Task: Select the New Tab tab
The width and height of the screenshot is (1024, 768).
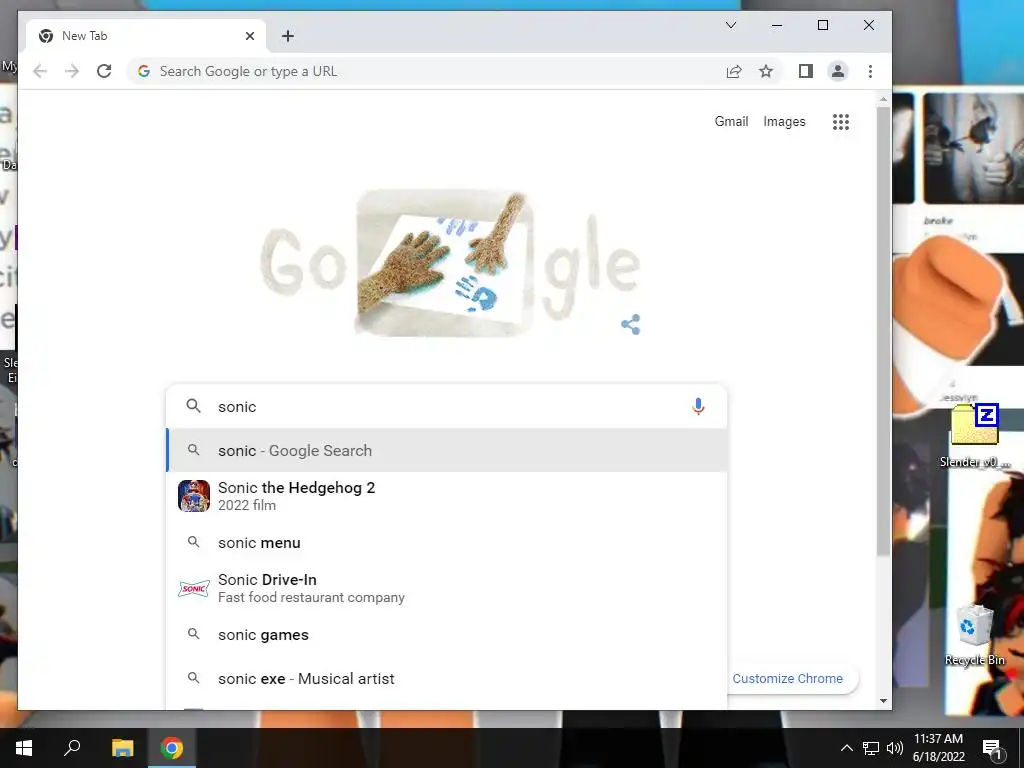Action: point(146,36)
